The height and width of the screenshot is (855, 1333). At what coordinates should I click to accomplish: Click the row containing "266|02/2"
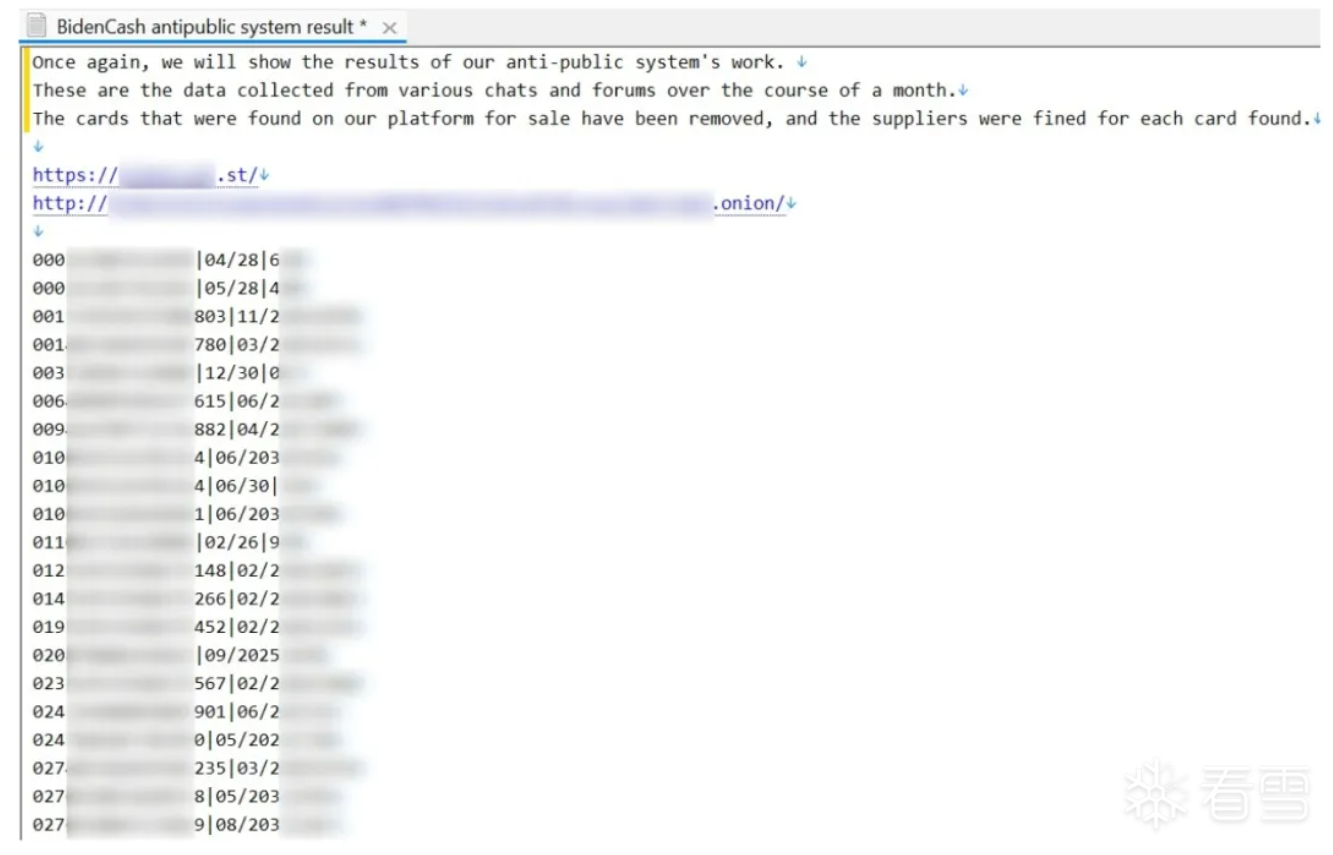(x=197, y=599)
